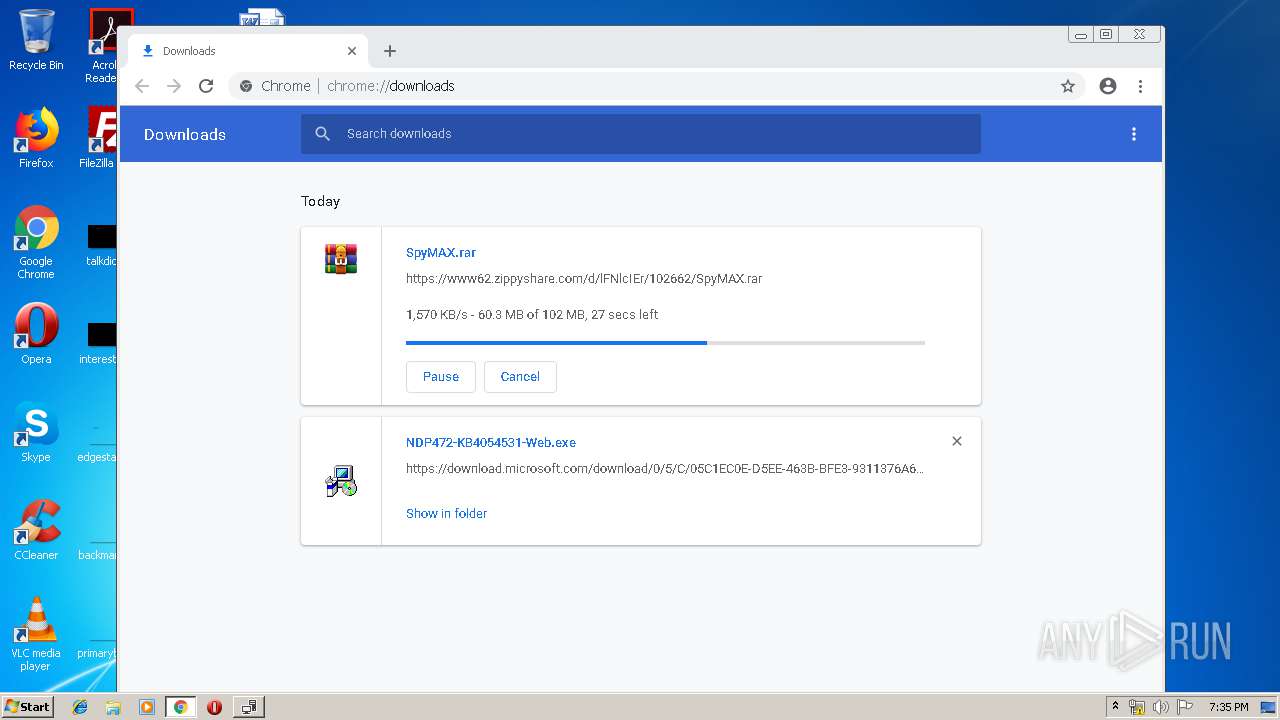Open the volume speaker tray icon
This screenshot has width=1280, height=720.
click(x=1161, y=707)
